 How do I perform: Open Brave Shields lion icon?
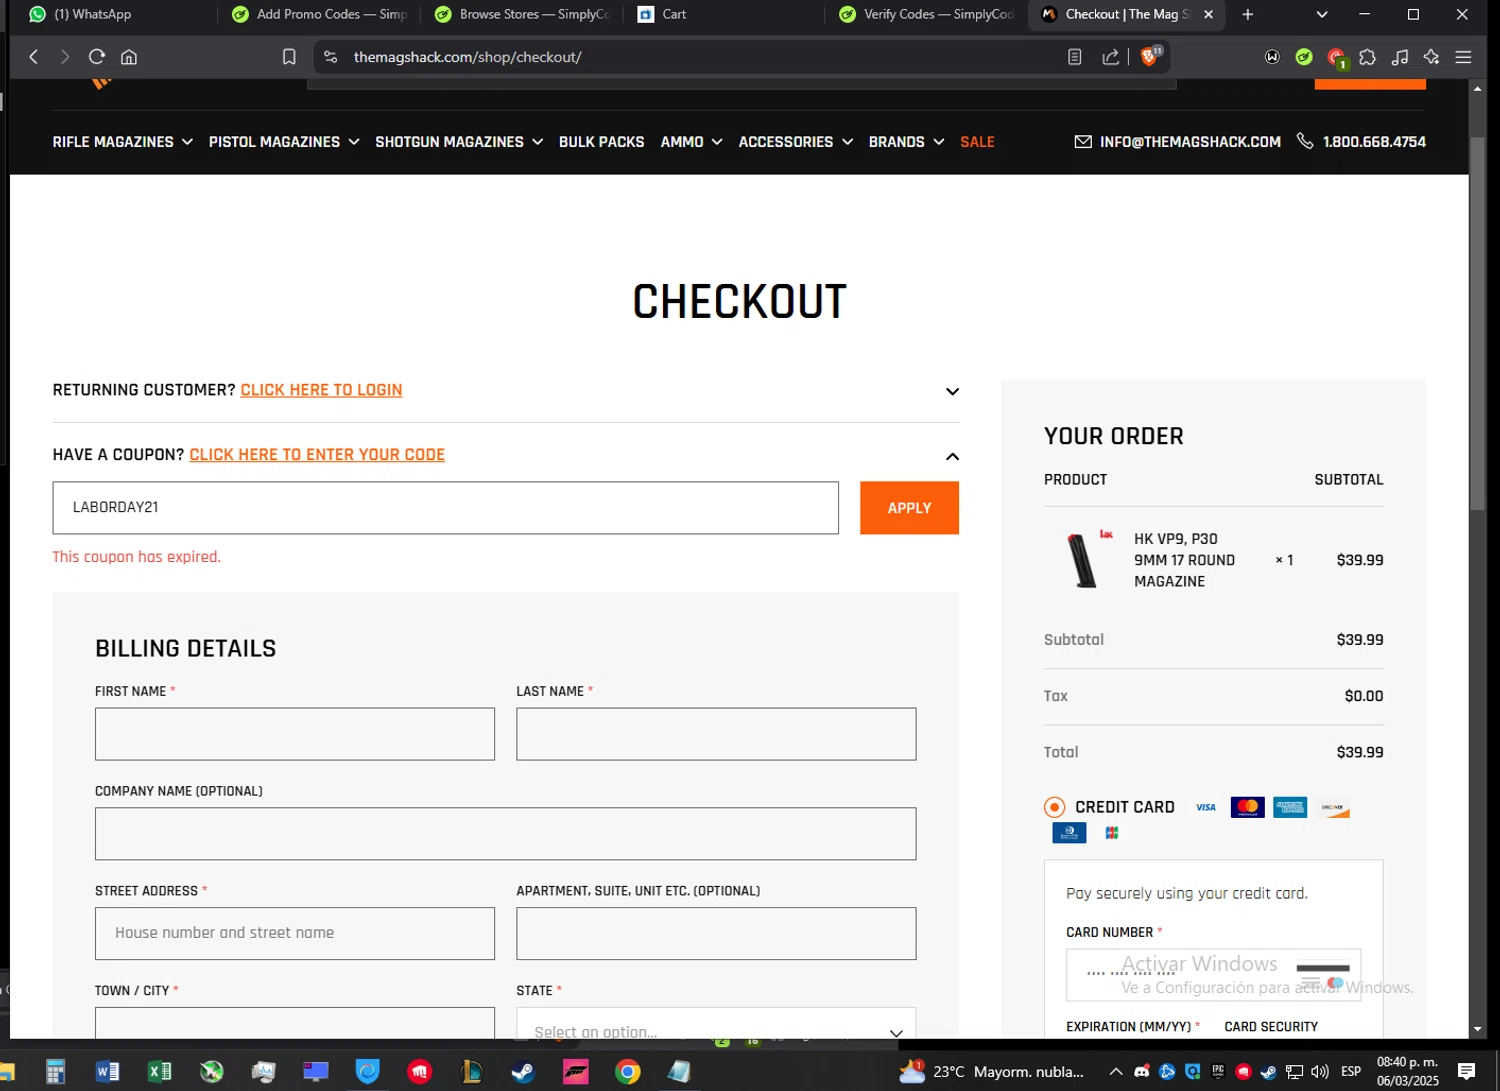click(1150, 56)
